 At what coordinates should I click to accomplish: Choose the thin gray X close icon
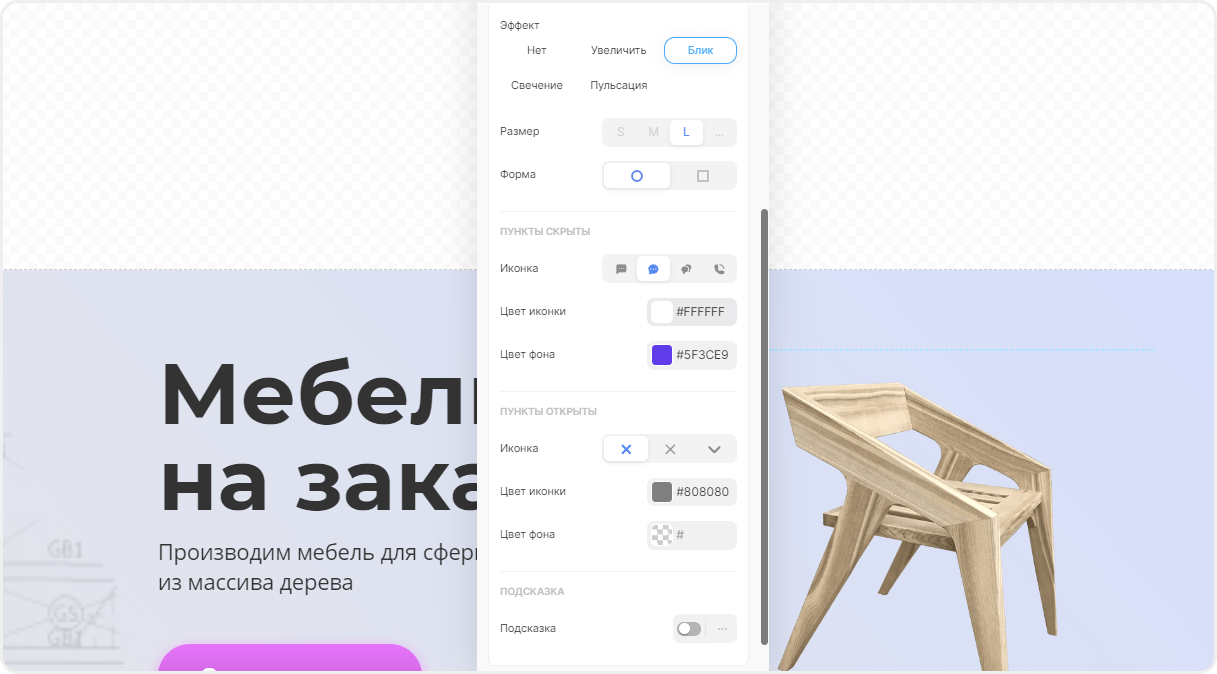(670, 449)
